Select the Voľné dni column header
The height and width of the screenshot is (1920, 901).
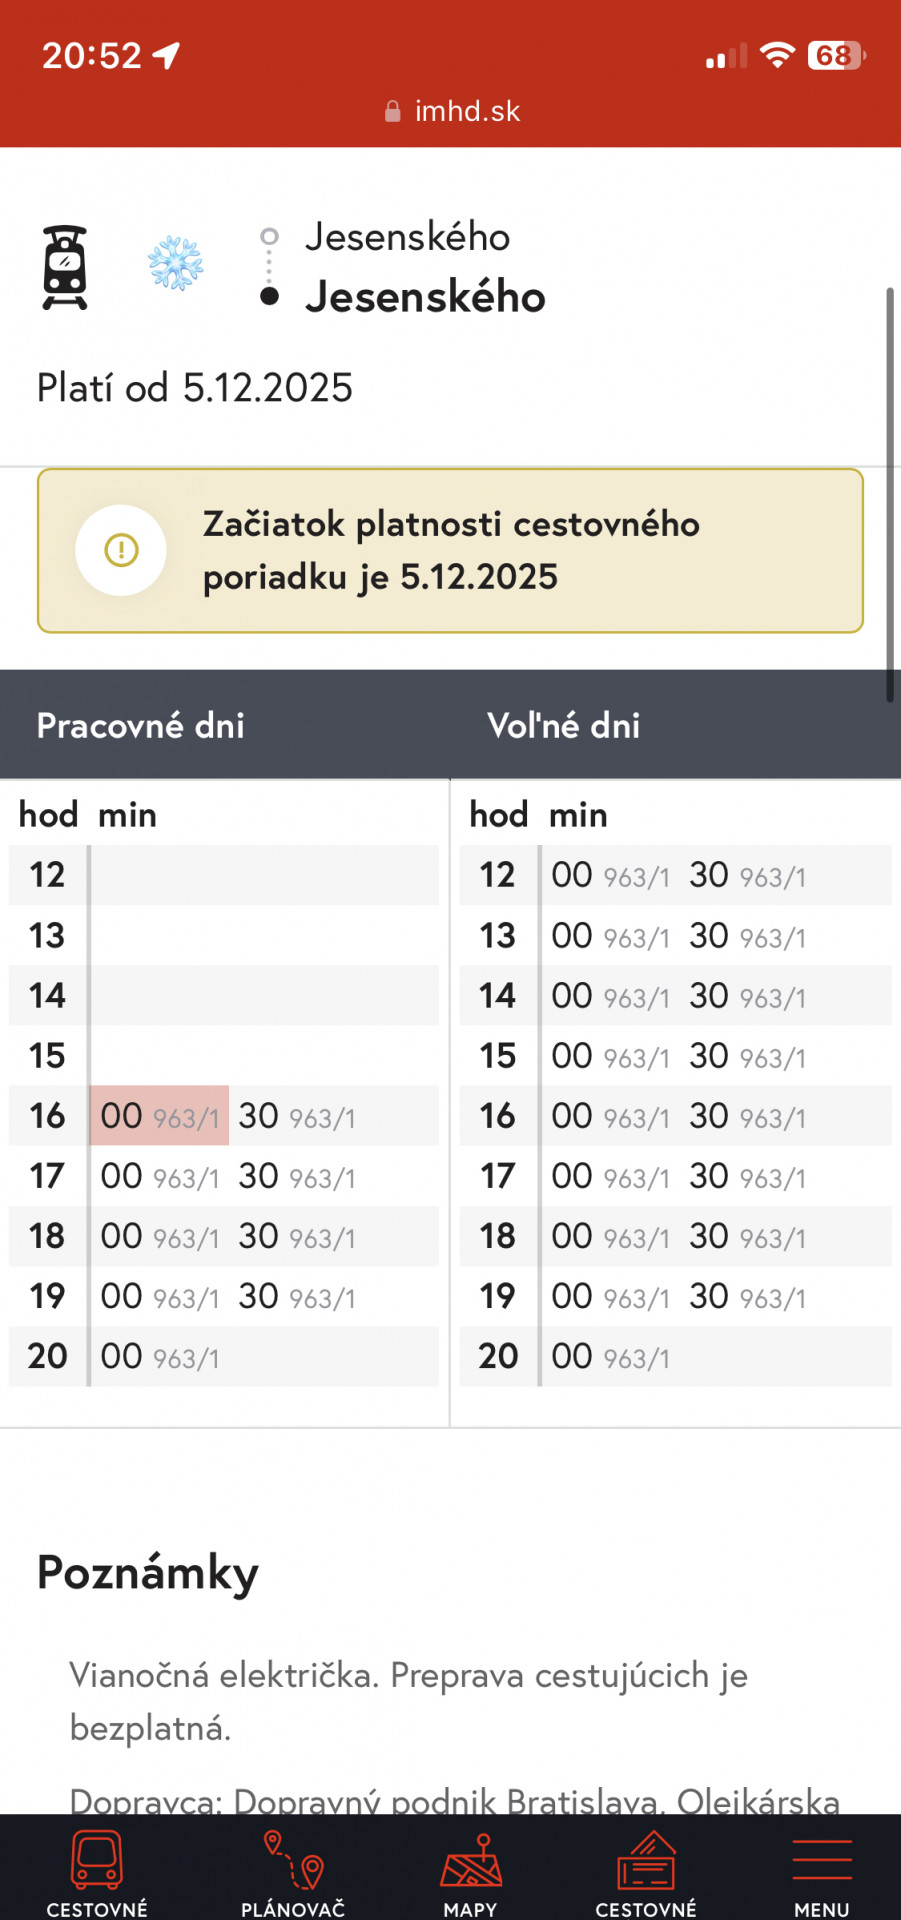pyautogui.click(x=564, y=726)
